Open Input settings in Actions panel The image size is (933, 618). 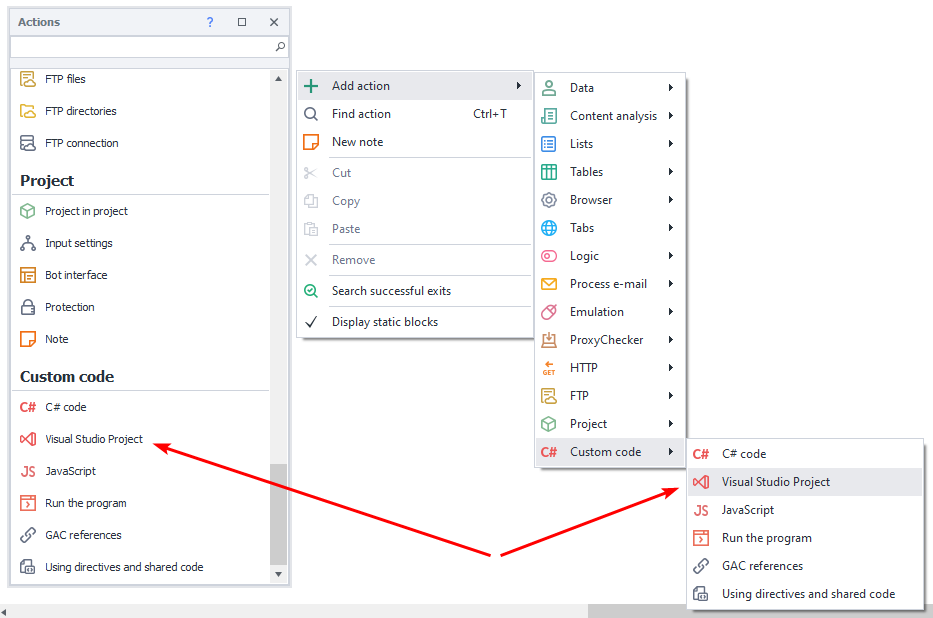coord(78,243)
